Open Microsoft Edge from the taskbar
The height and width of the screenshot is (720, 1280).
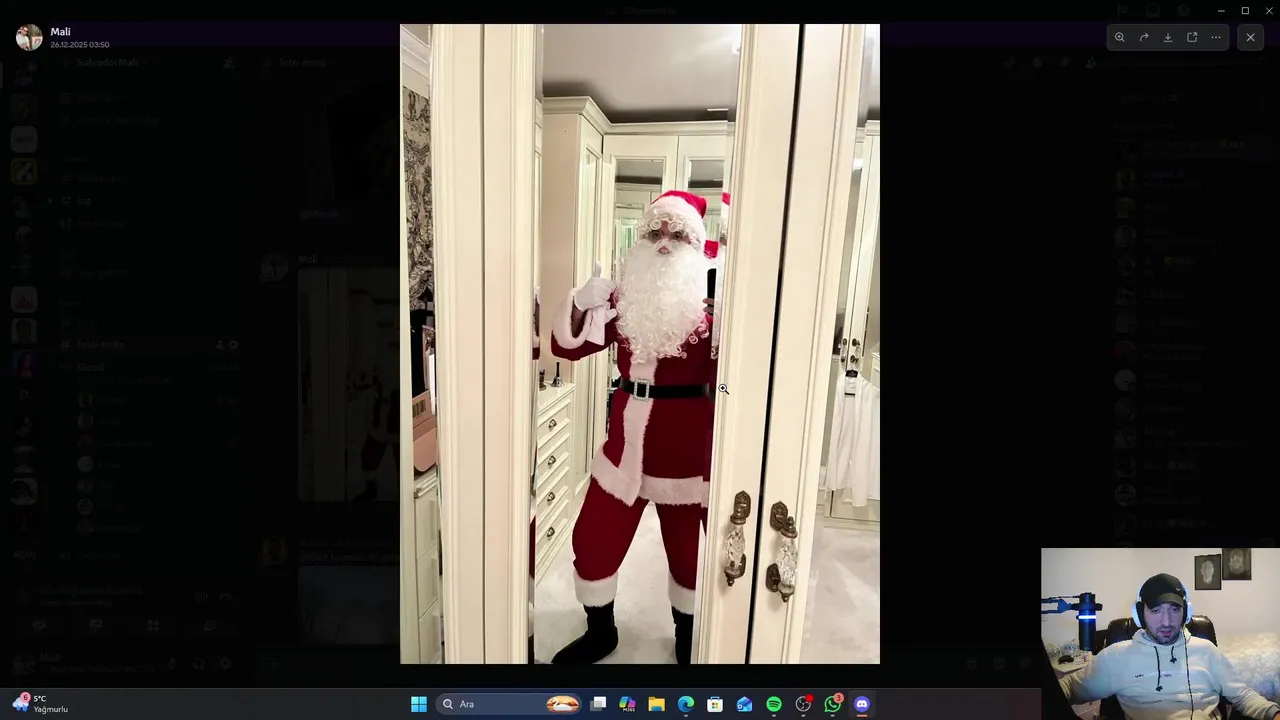click(686, 704)
